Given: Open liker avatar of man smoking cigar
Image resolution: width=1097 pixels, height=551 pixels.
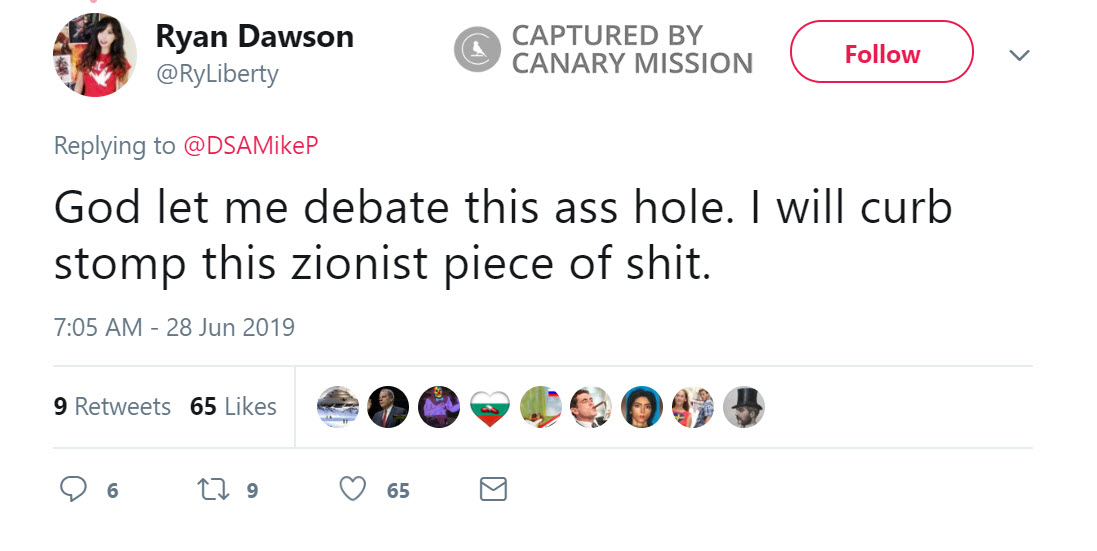Looking at the screenshot, I should tap(591, 407).
